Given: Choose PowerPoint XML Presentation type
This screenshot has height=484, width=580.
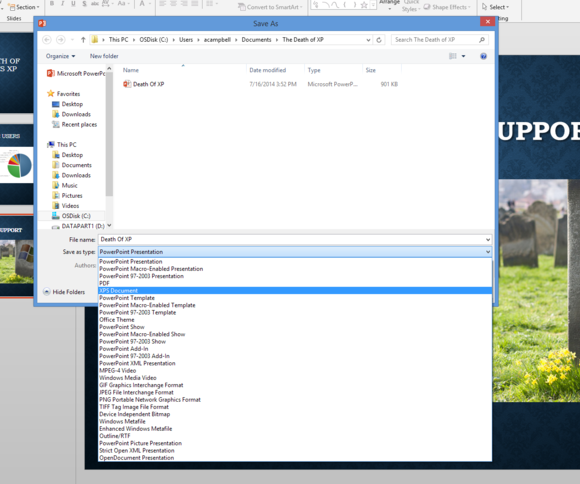Looking at the screenshot, I should coord(295,363).
